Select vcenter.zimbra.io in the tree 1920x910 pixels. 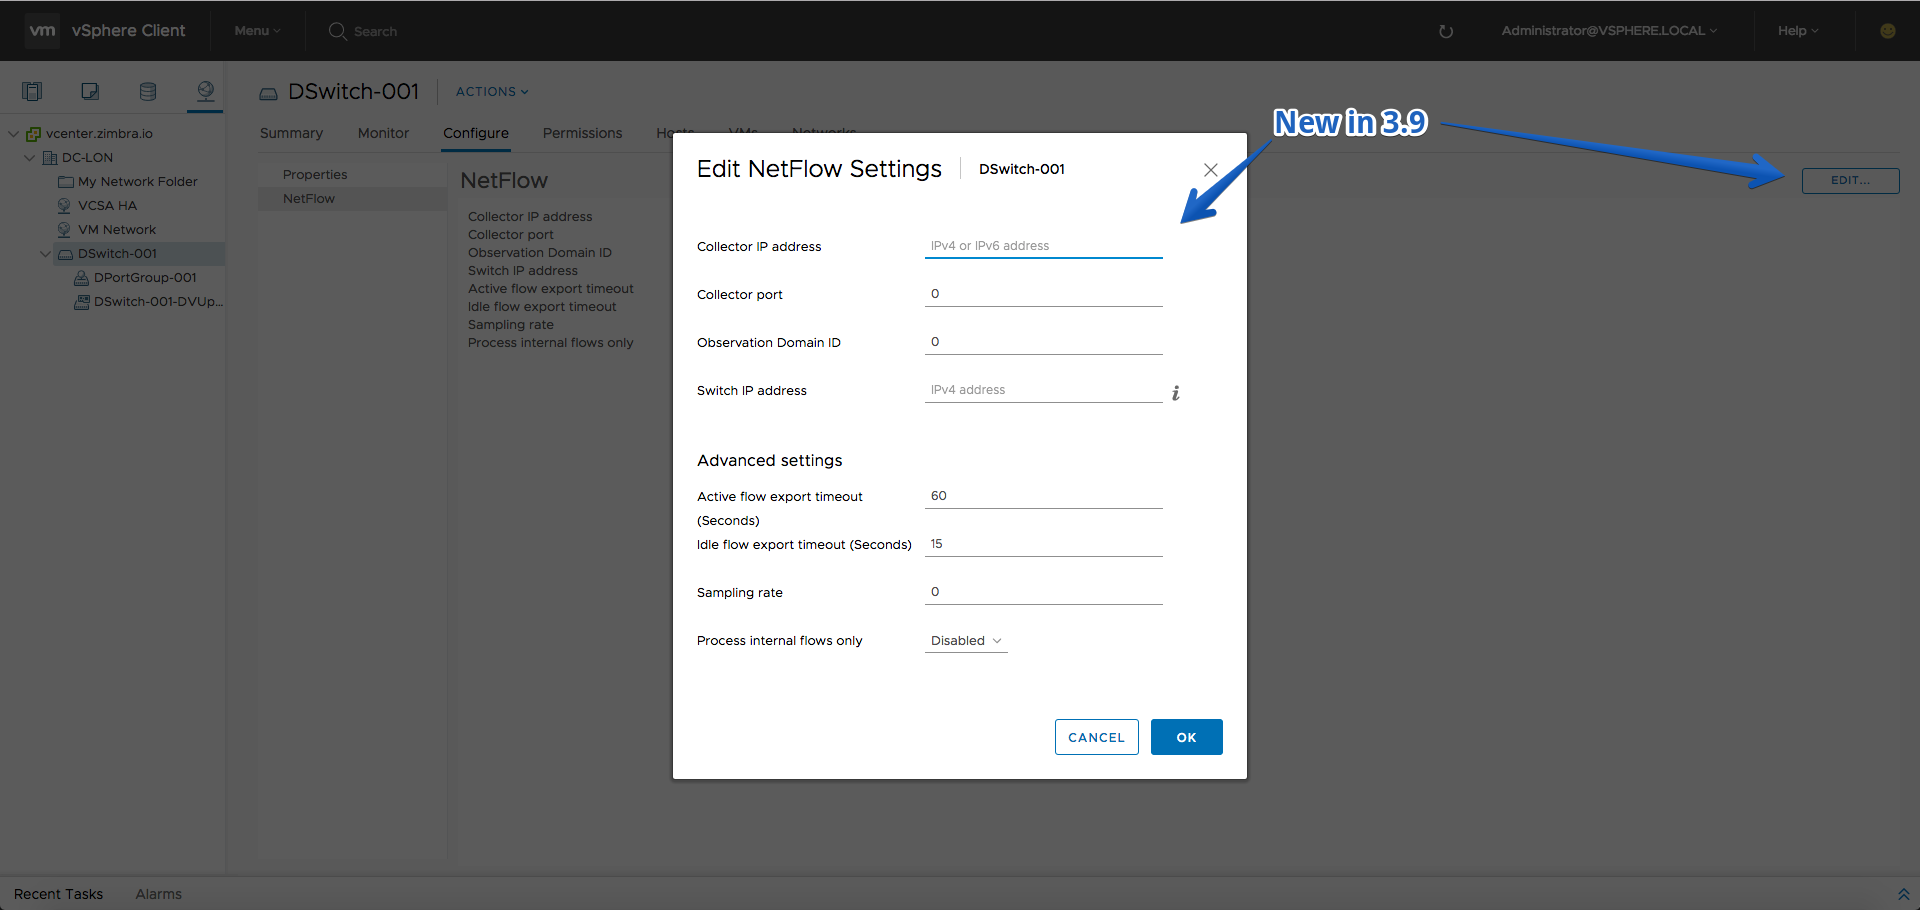click(99, 134)
